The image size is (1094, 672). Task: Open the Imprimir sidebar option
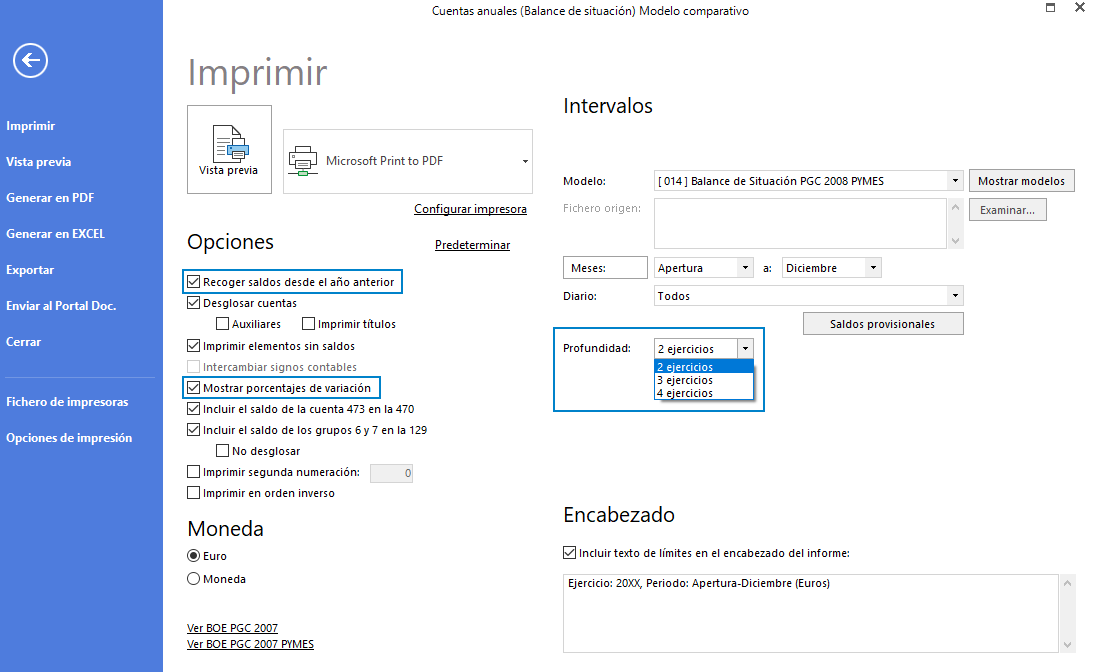pyautogui.click(x=31, y=126)
